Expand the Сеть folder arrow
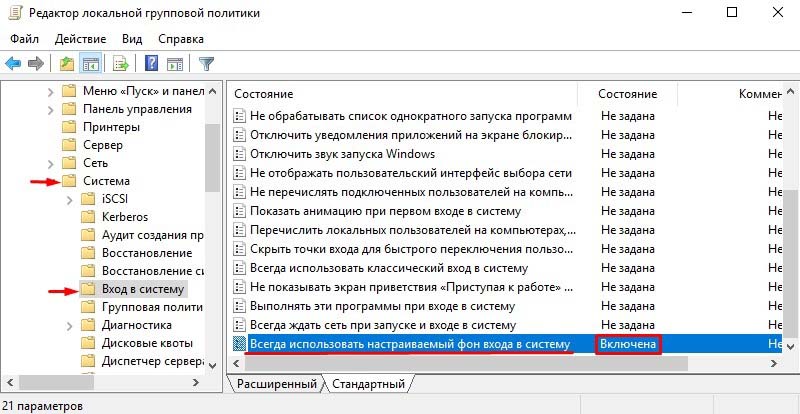 51,163
